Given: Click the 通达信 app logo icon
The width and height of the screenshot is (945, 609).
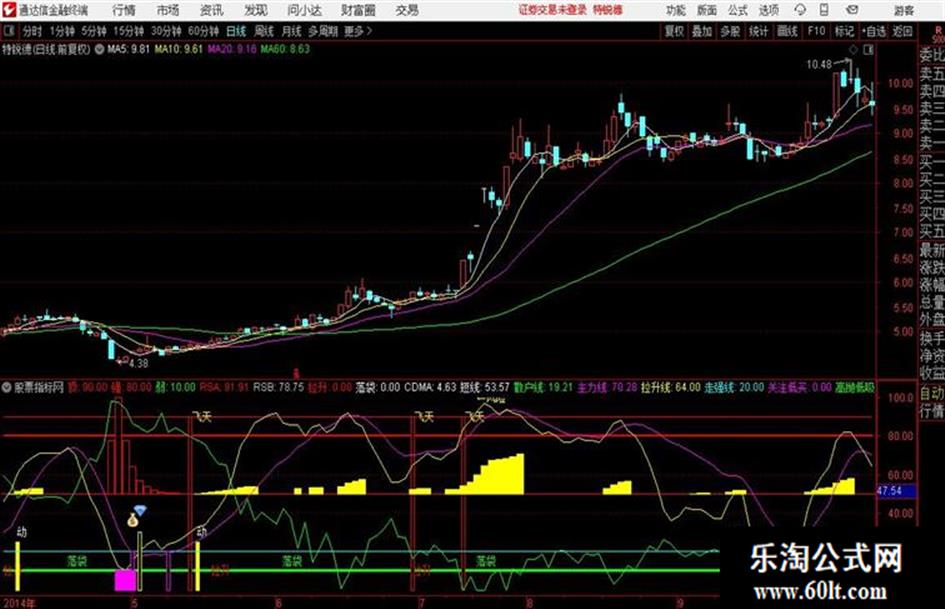Looking at the screenshot, I should [x=9, y=10].
